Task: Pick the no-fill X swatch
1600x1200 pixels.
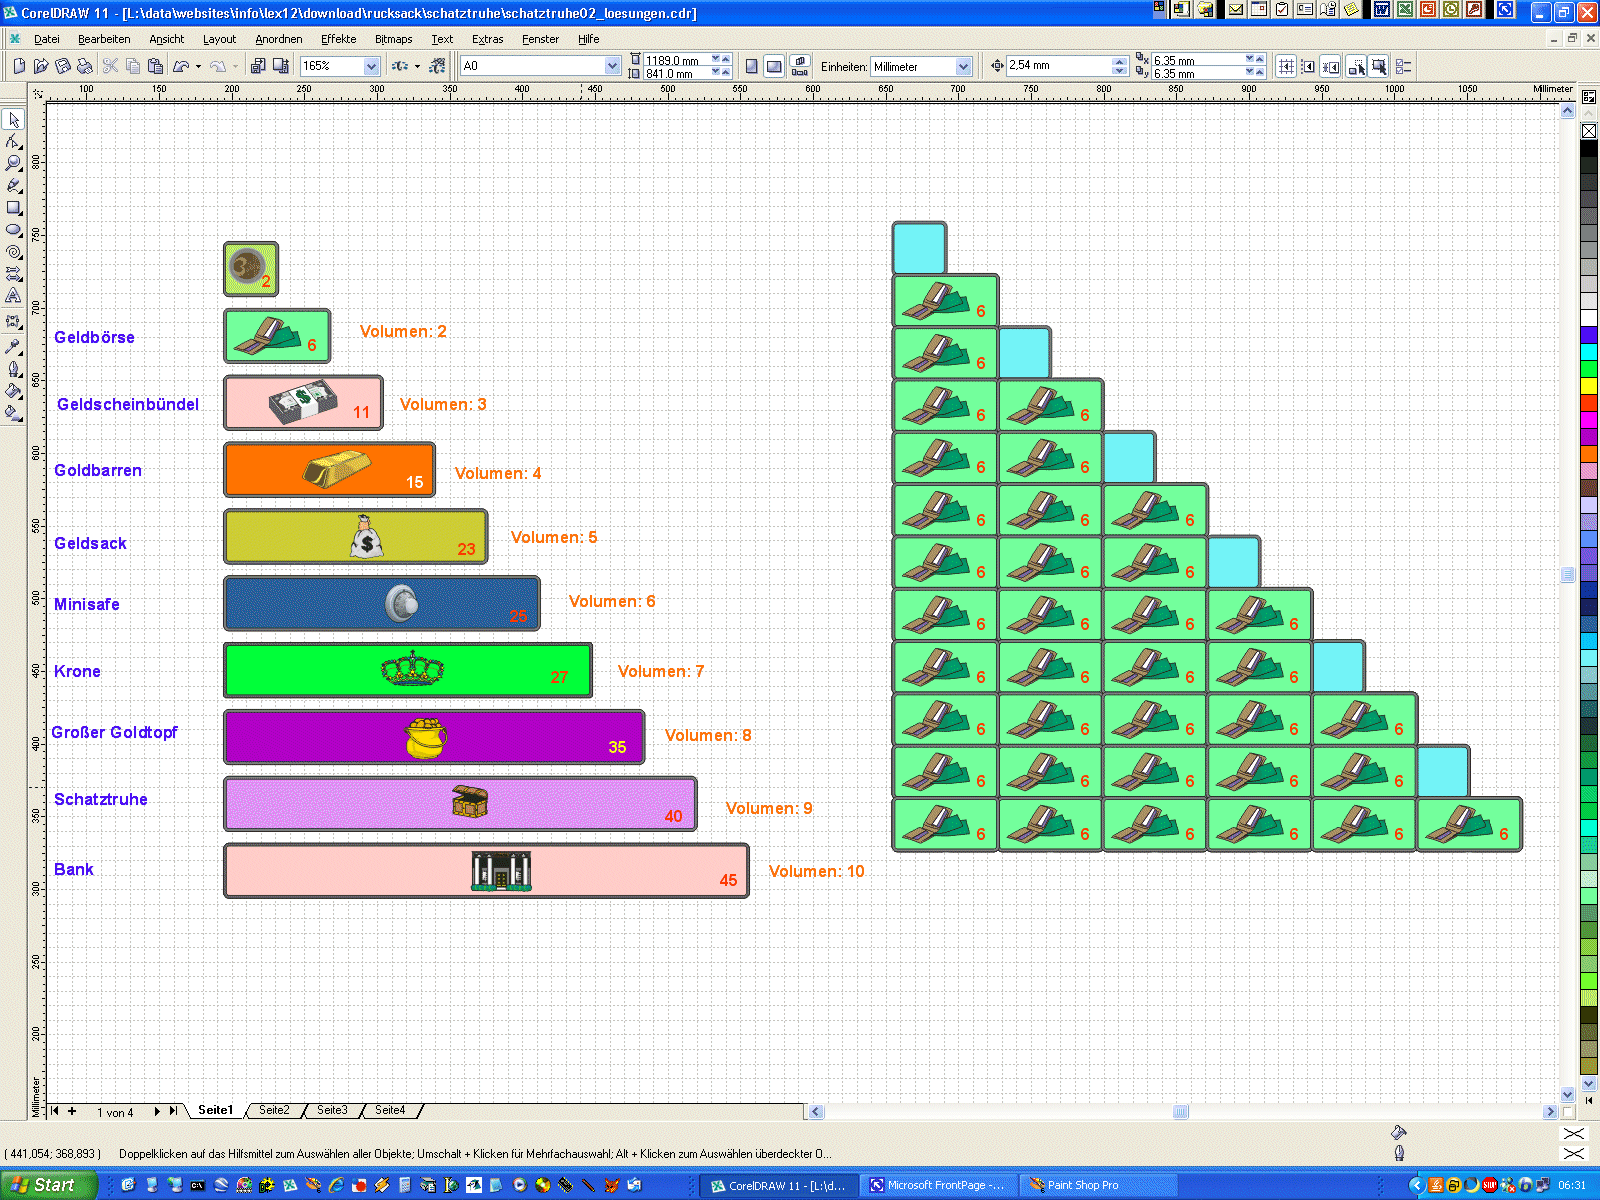Action: pyautogui.click(x=1589, y=131)
